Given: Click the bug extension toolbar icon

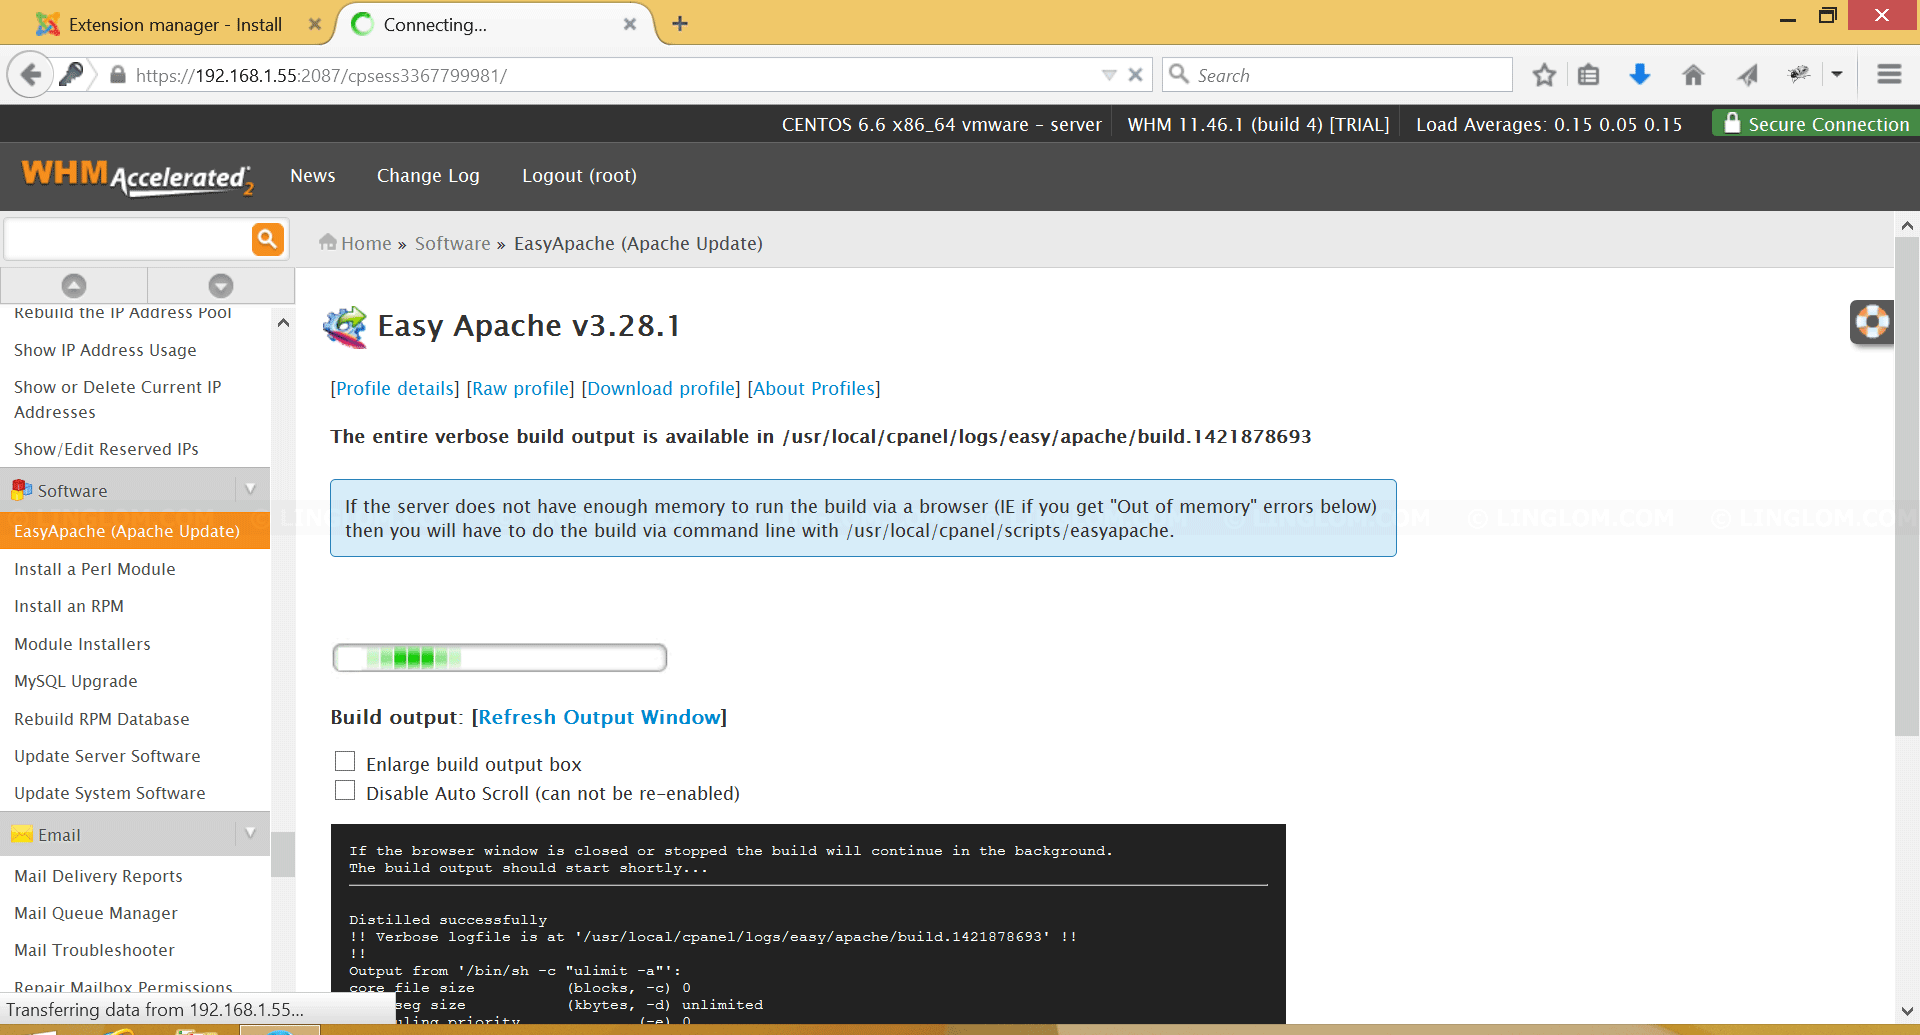Looking at the screenshot, I should click(1799, 75).
